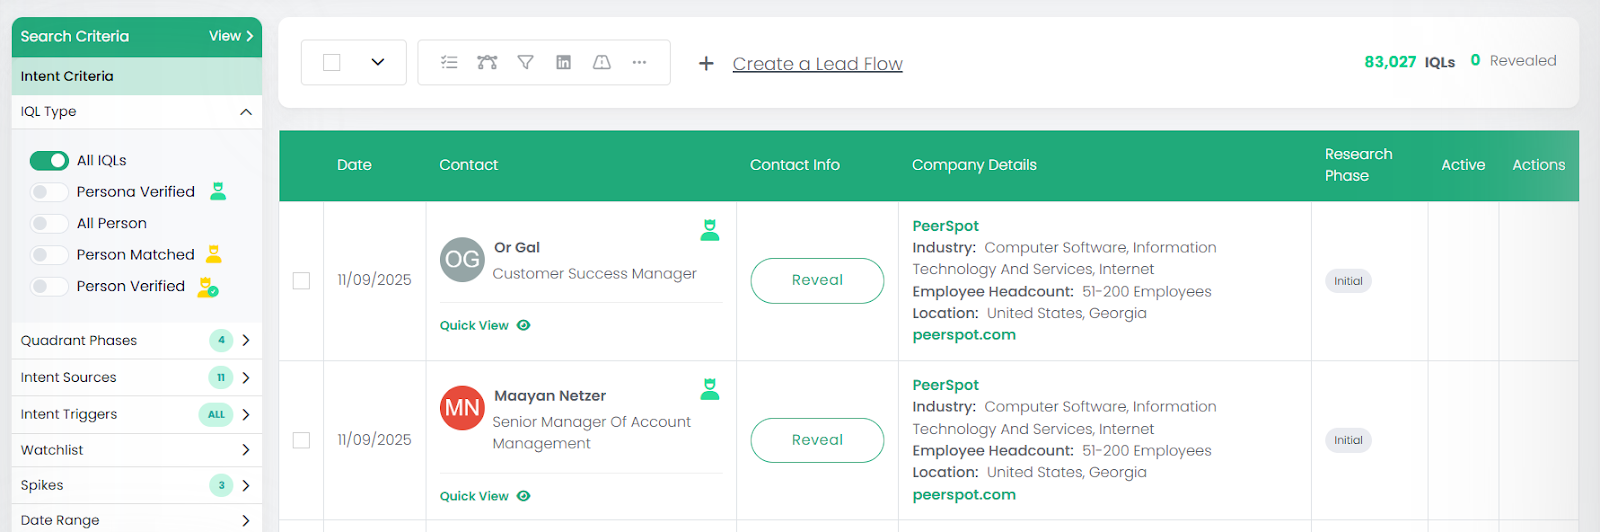This screenshot has height=532, width=1600.
Task: Click the LinkedIn icon in the toolbar
Action: 564,62
